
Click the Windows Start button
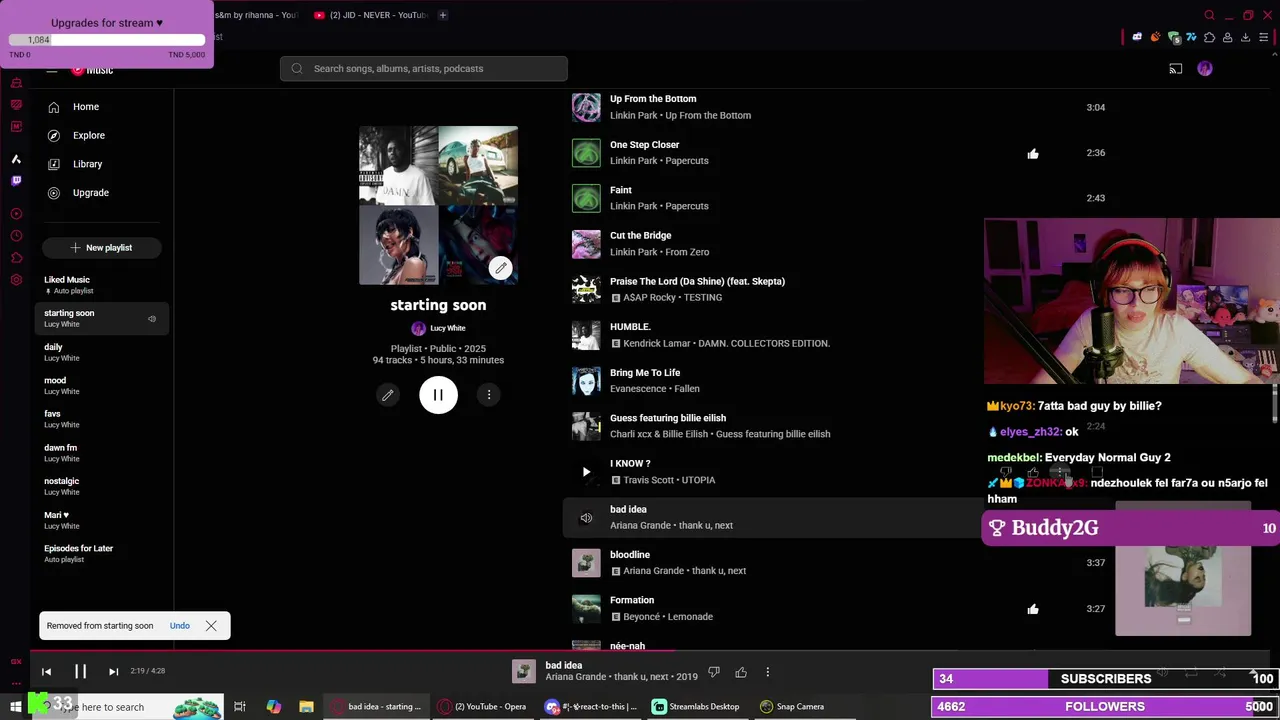tap(16, 707)
